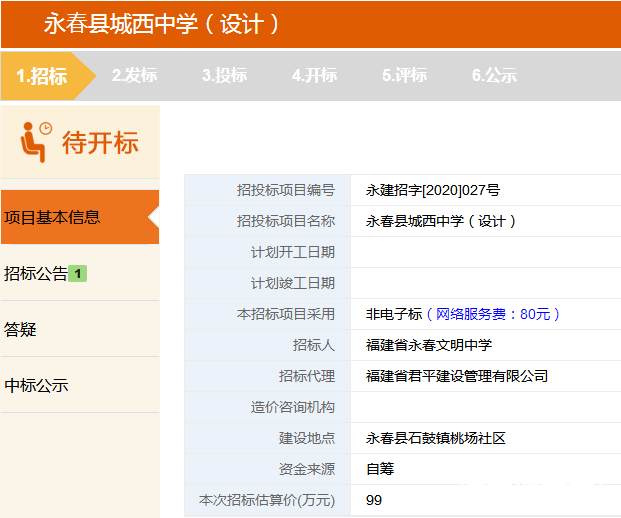
Task: Click 福建省君平建设管理有限公司 agency value
Action: coord(457,376)
